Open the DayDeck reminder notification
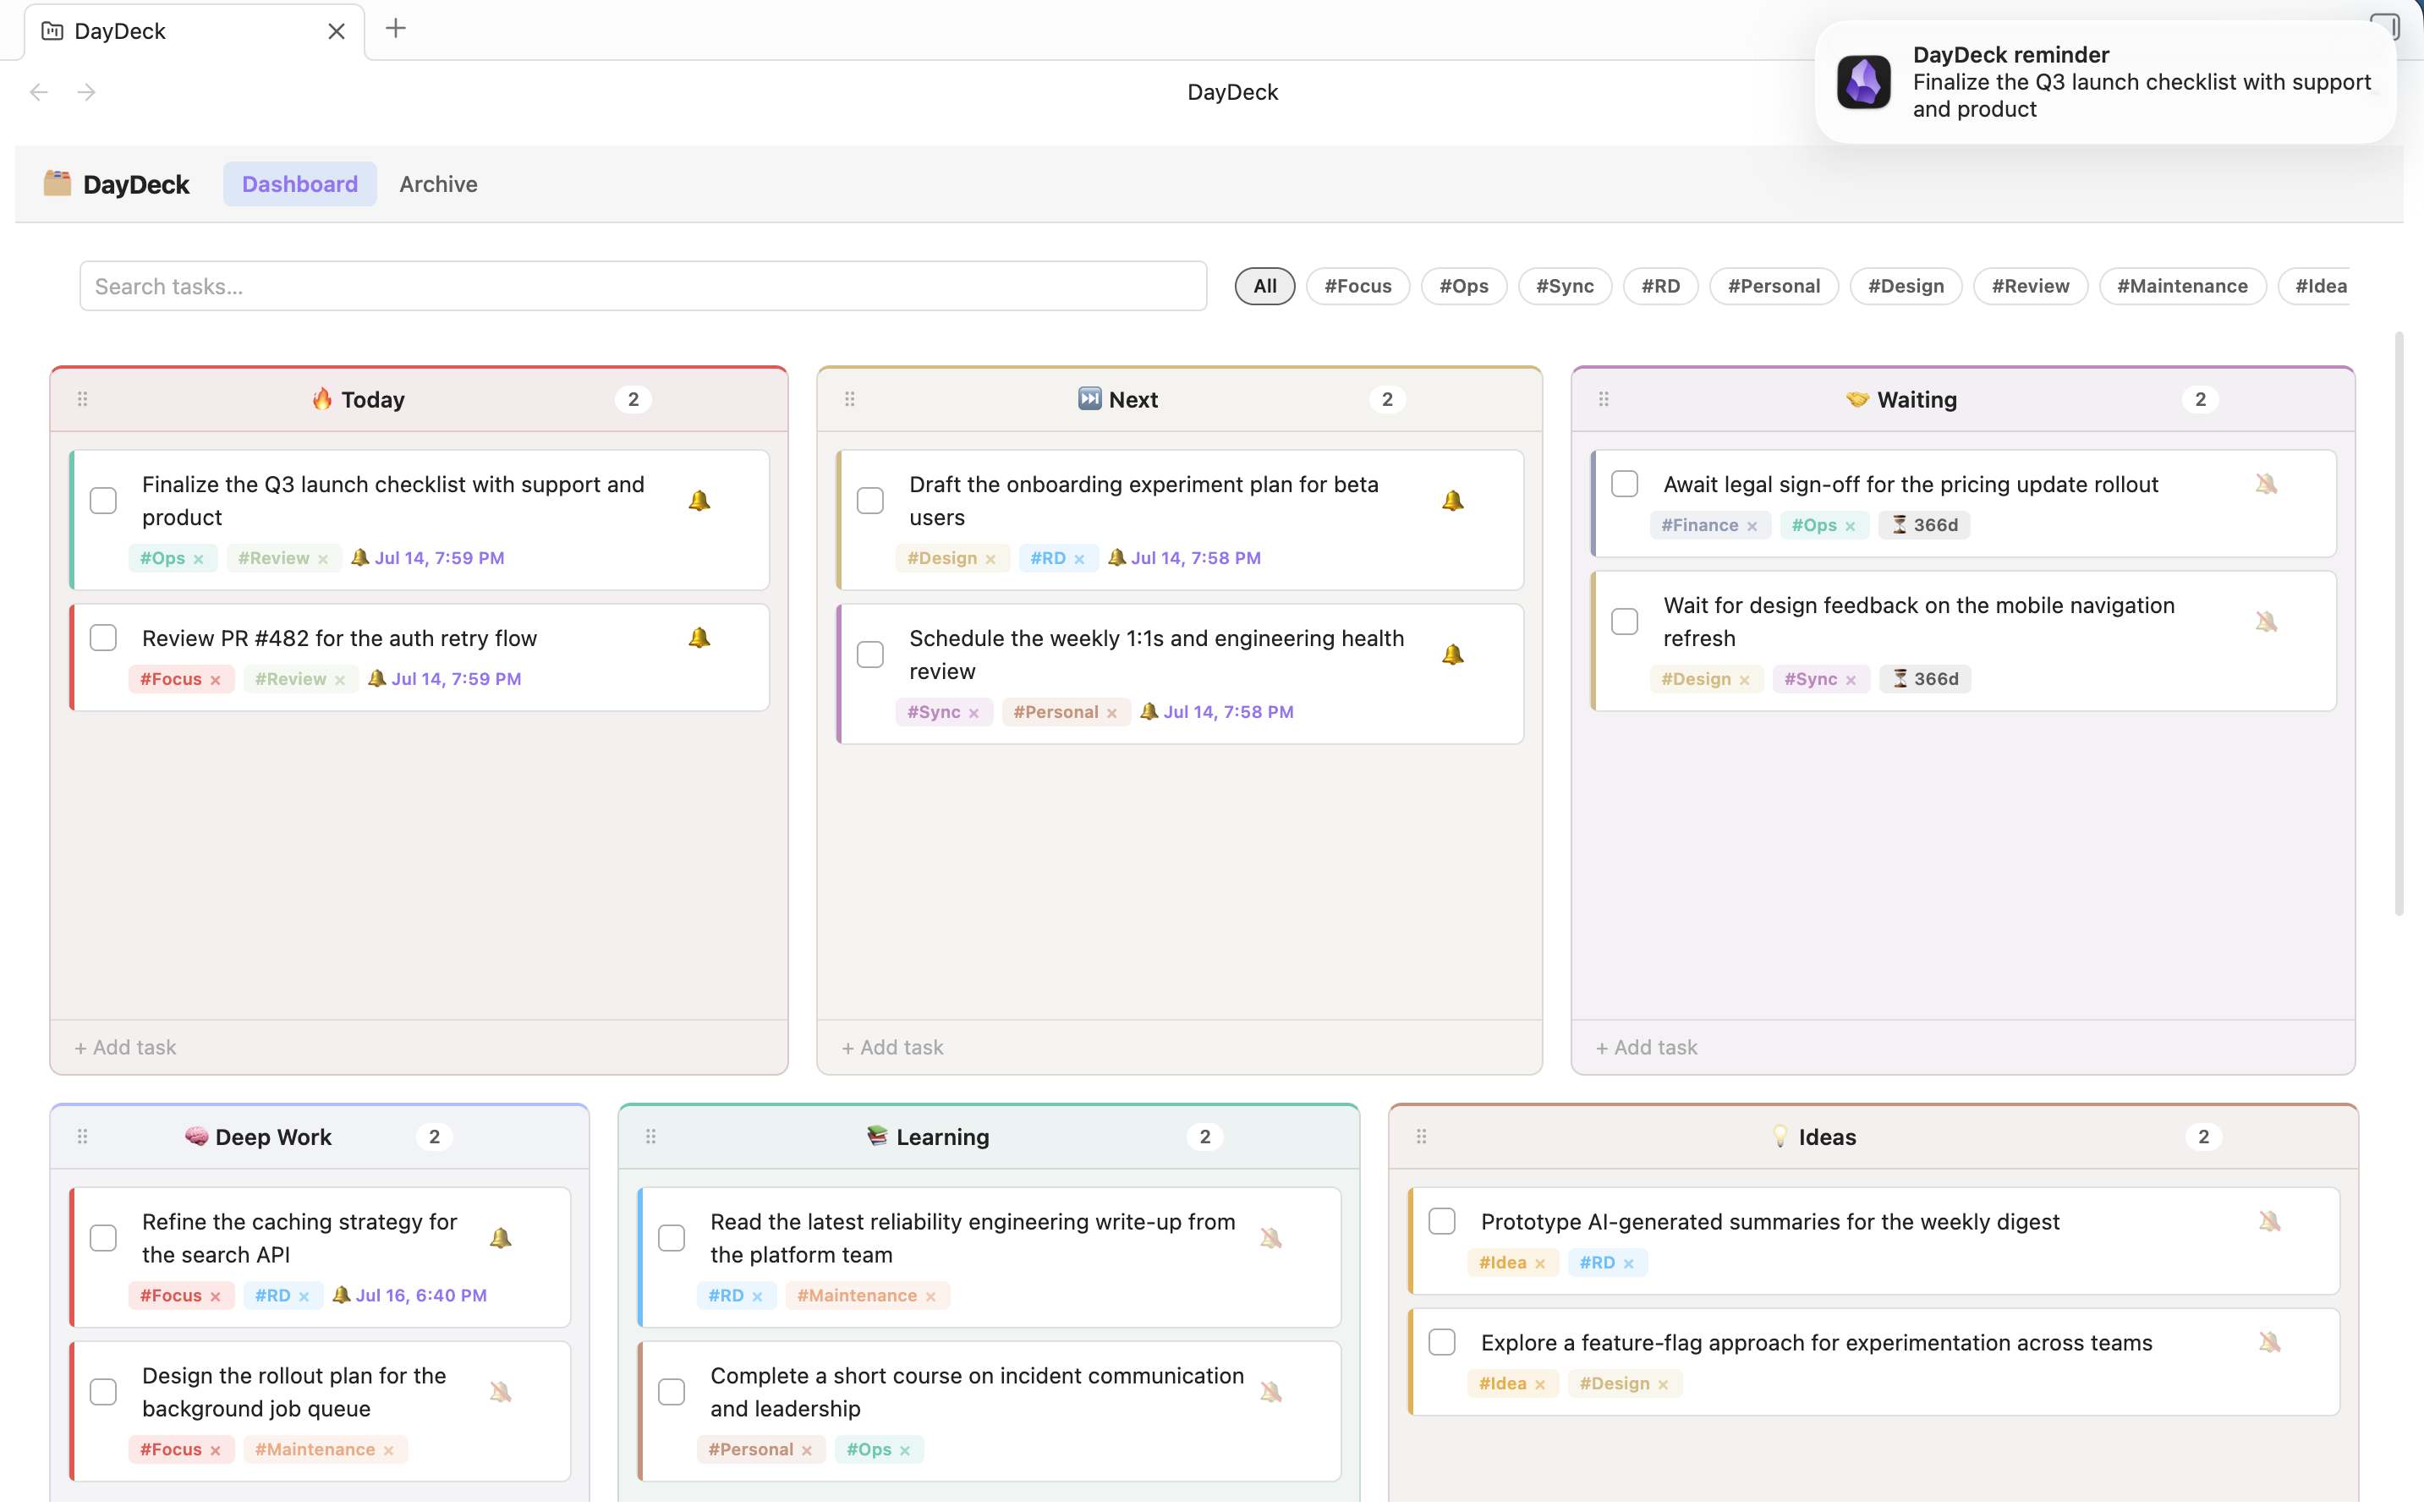The width and height of the screenshot is (2424, 1512). 2105,82
